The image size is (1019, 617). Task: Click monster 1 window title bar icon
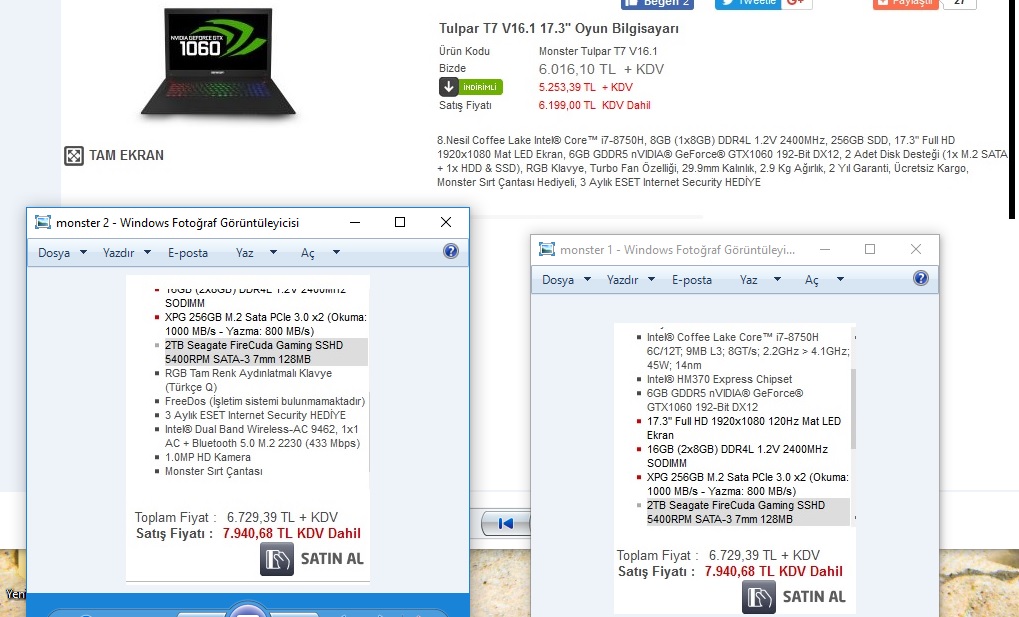[x=547, y=249]
